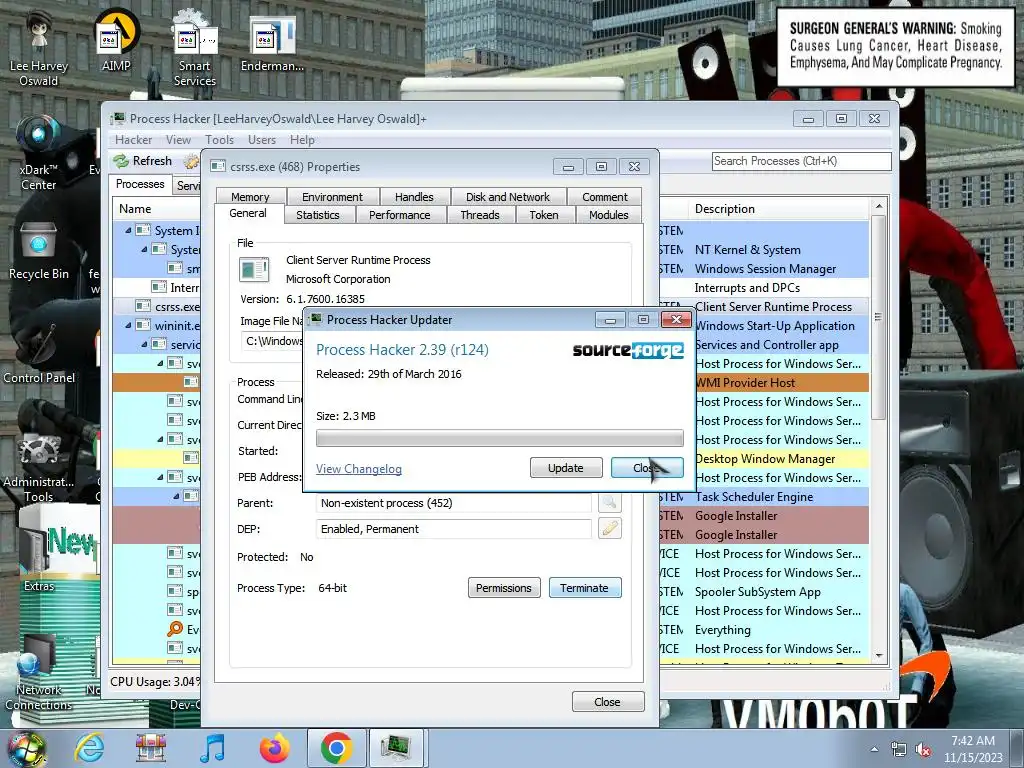Click the updater download progress bar
The height and width of the screenshot is (768, 1024).
coord(500,438)
